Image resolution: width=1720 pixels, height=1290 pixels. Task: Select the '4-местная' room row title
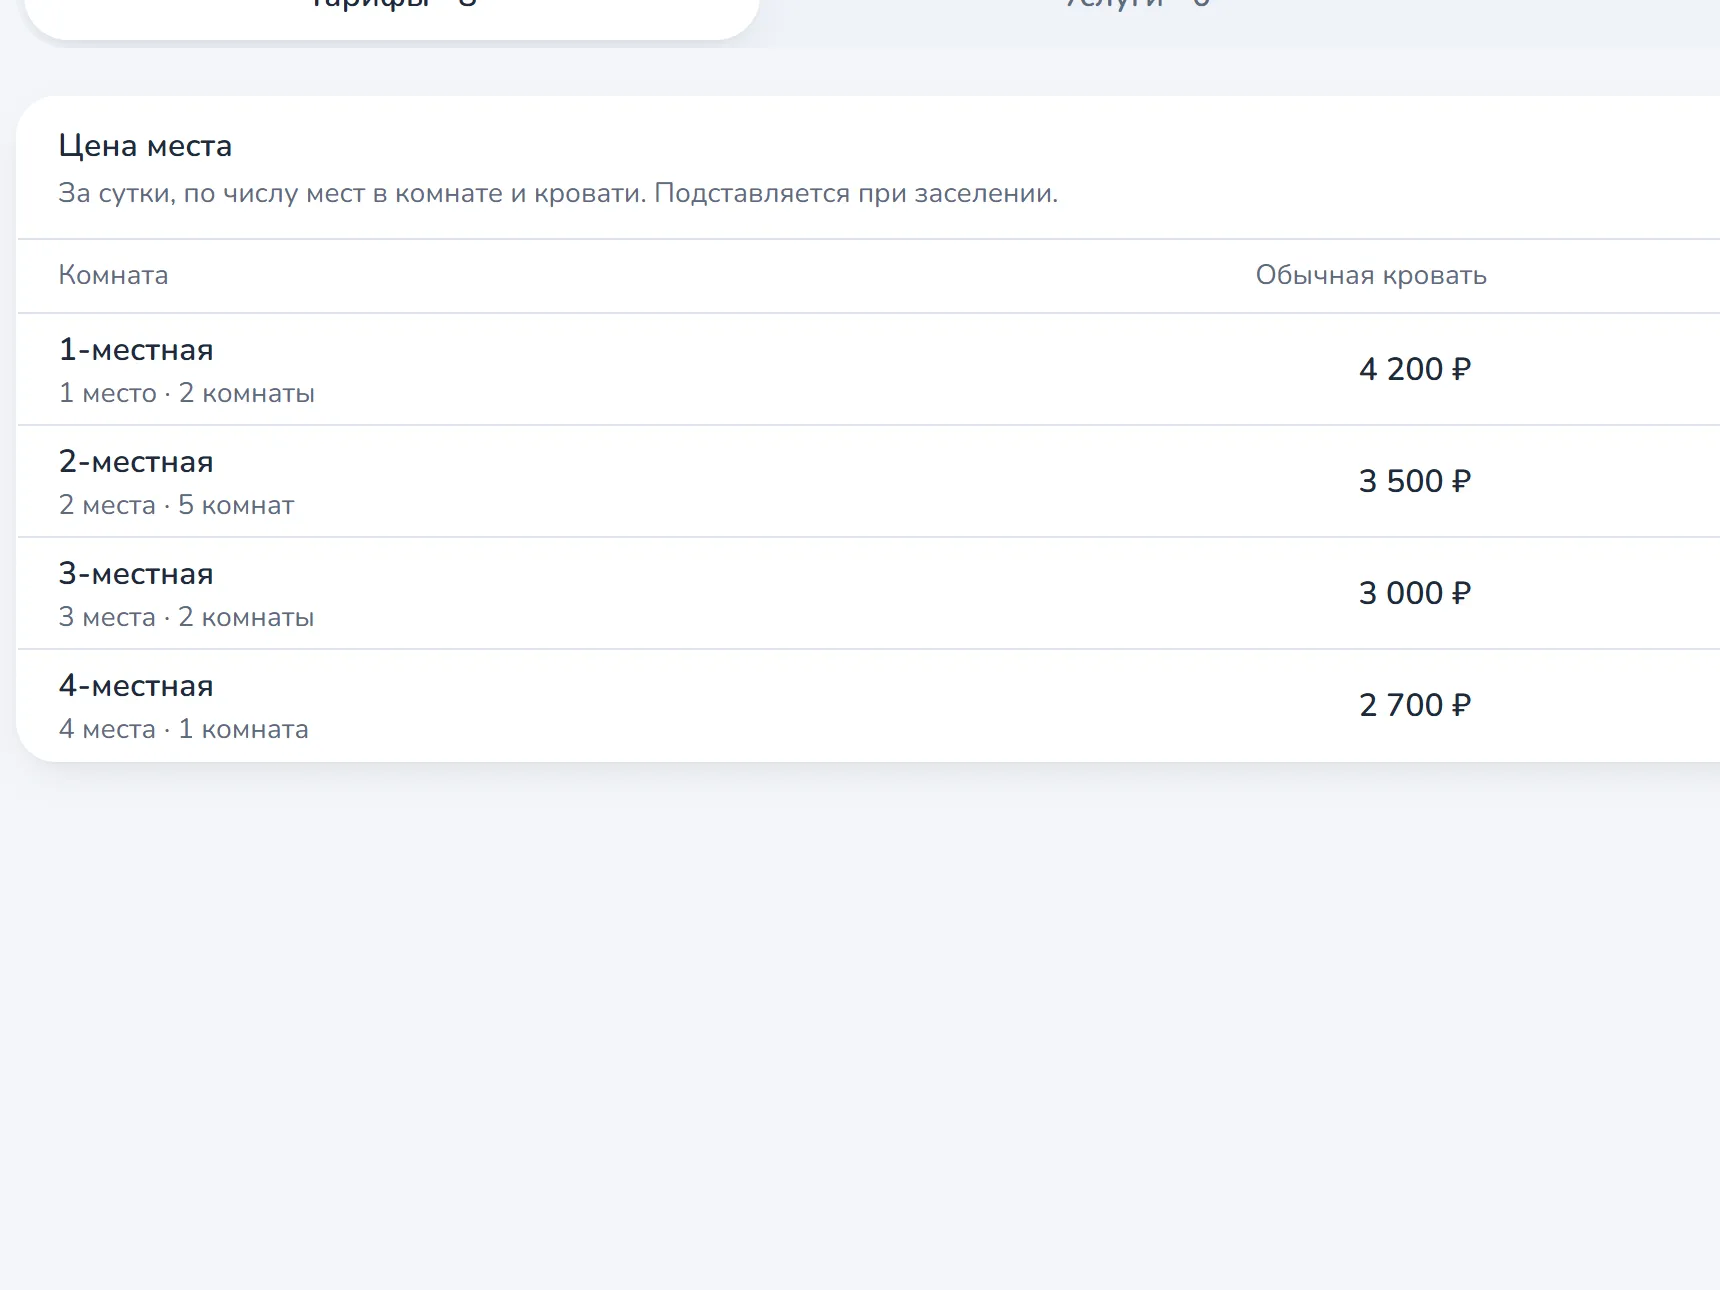(136, 686)
